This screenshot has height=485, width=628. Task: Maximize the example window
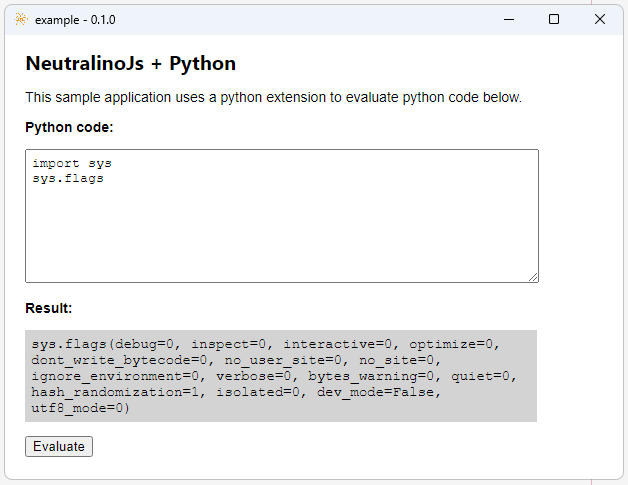pos(554,19)
